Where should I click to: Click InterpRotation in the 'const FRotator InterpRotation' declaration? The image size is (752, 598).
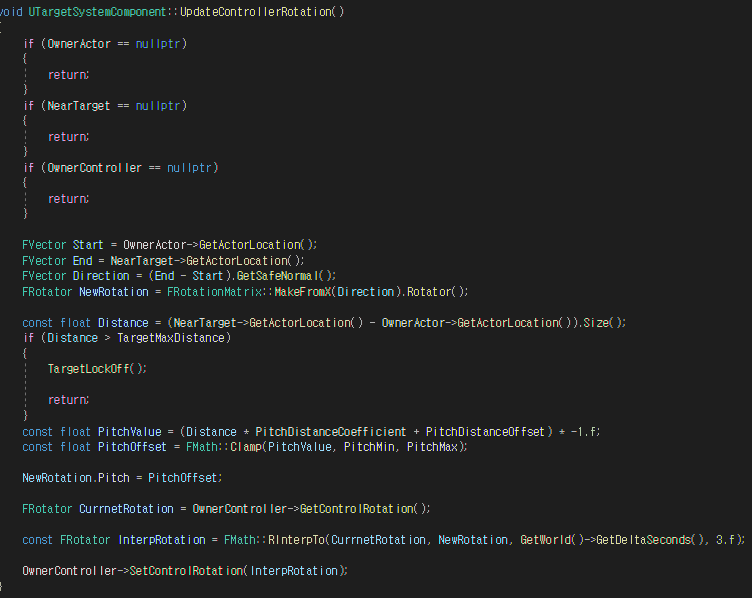click(x=162, y=540)
